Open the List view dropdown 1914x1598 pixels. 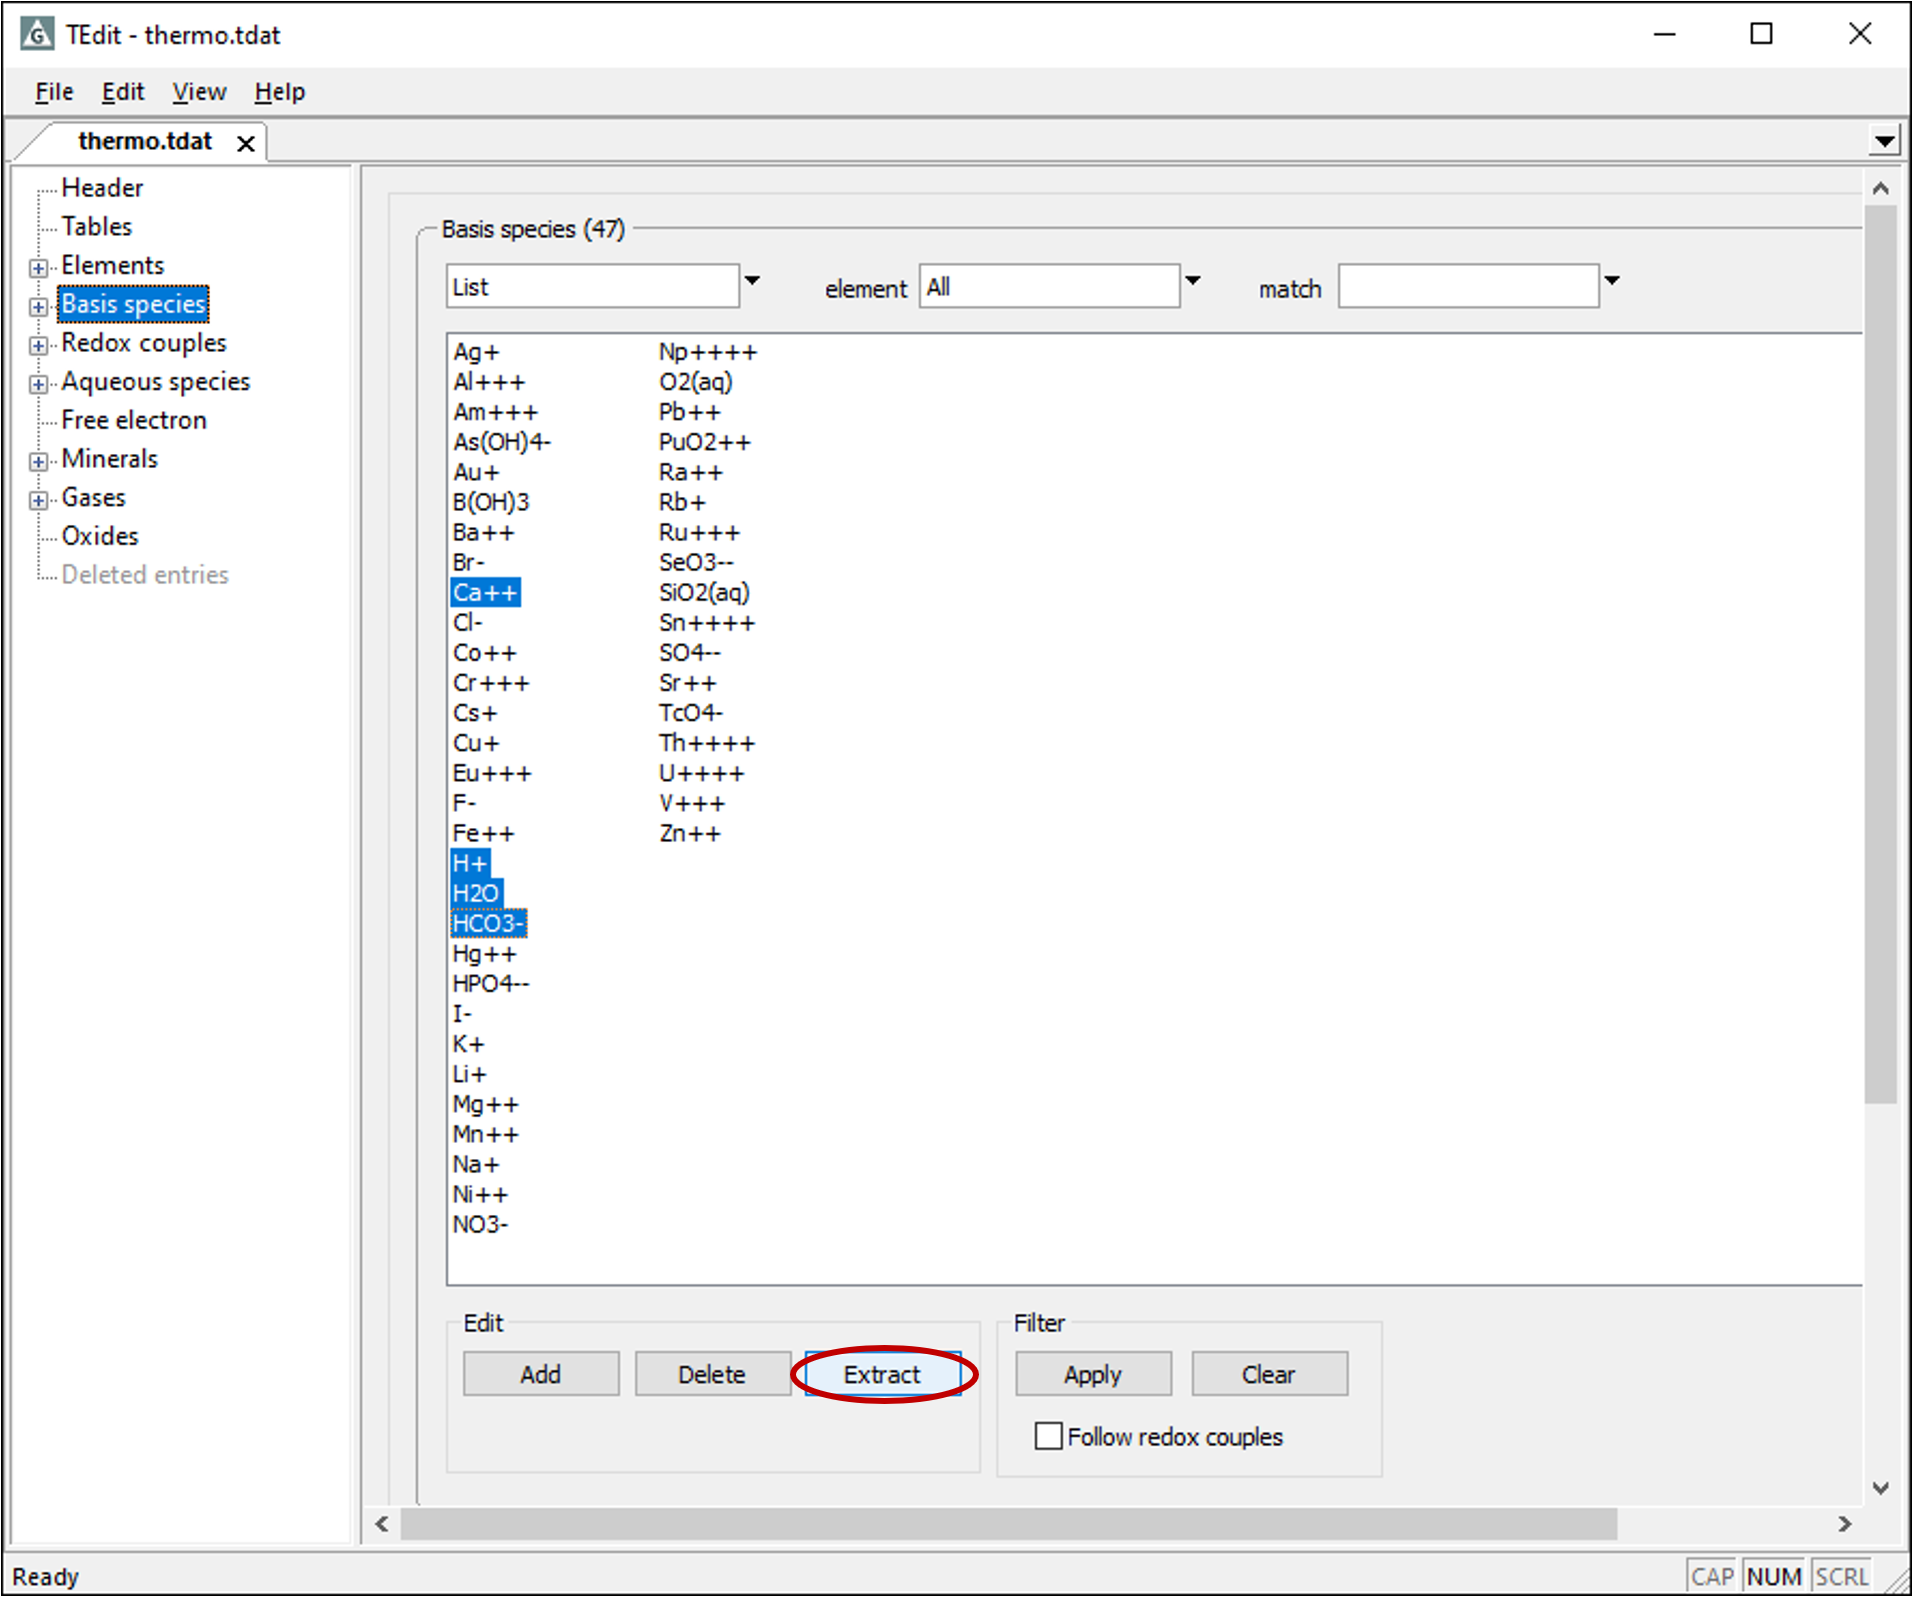tap(752, 282)
